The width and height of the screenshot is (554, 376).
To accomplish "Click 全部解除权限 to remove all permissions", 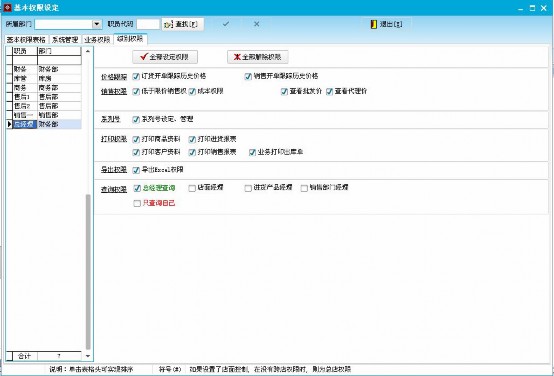I will (x=258, y=57).
